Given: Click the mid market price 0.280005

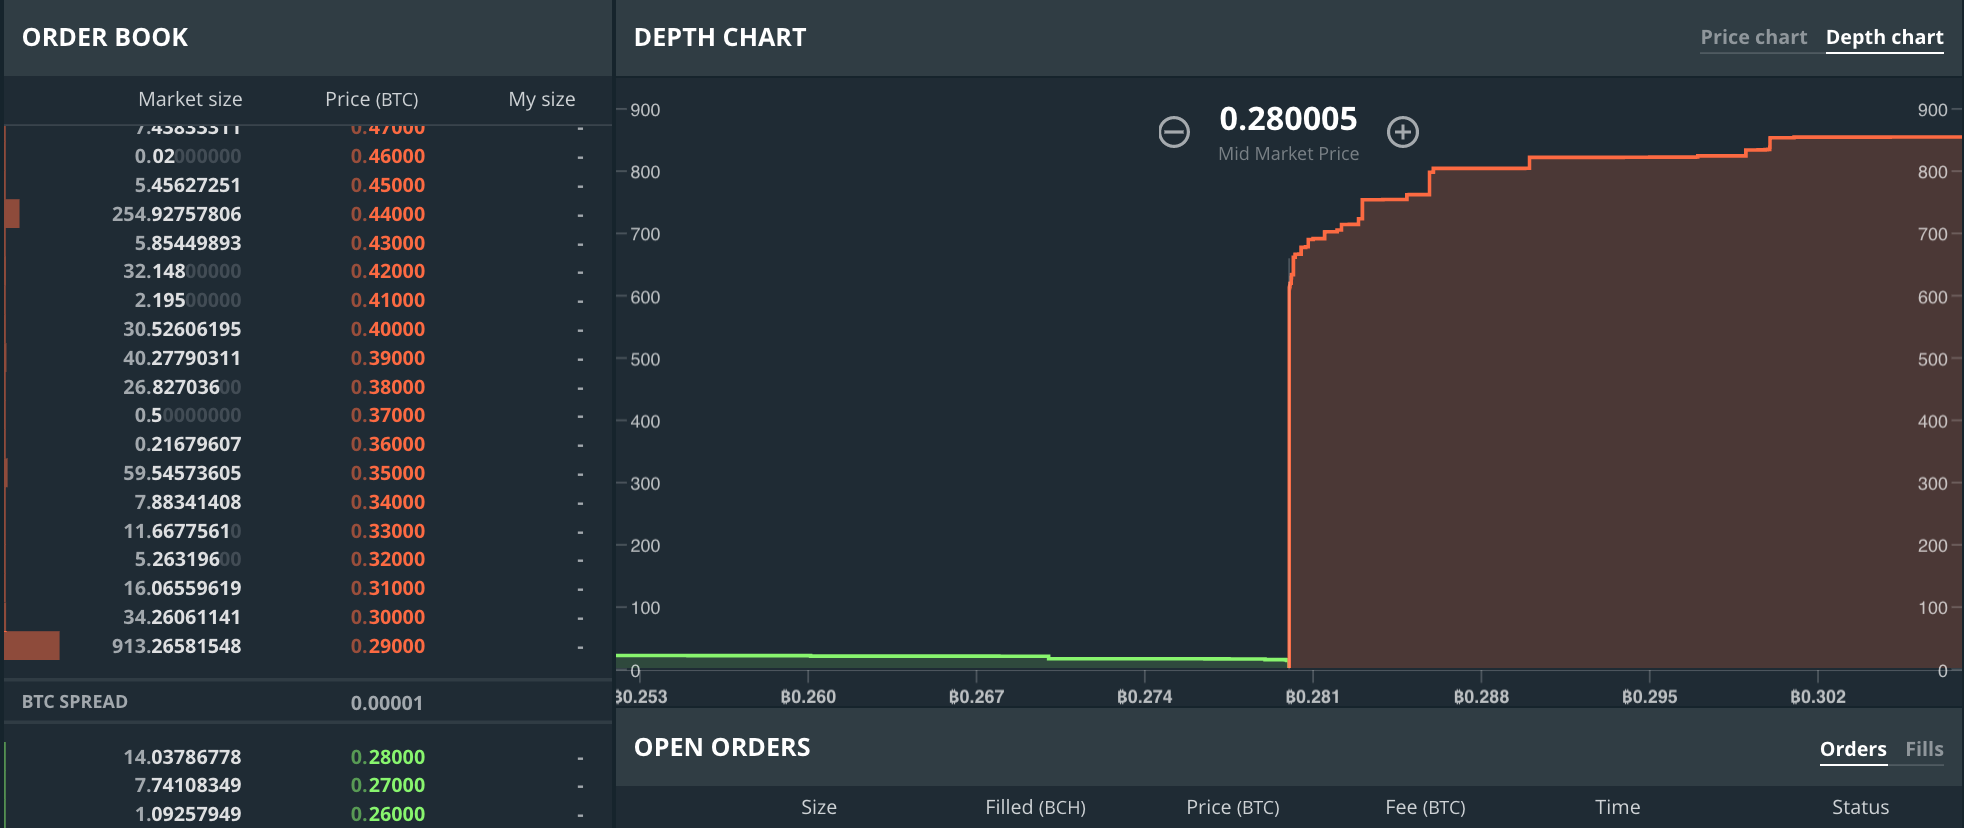Looking at the screenshot, I should [1288, 119].
